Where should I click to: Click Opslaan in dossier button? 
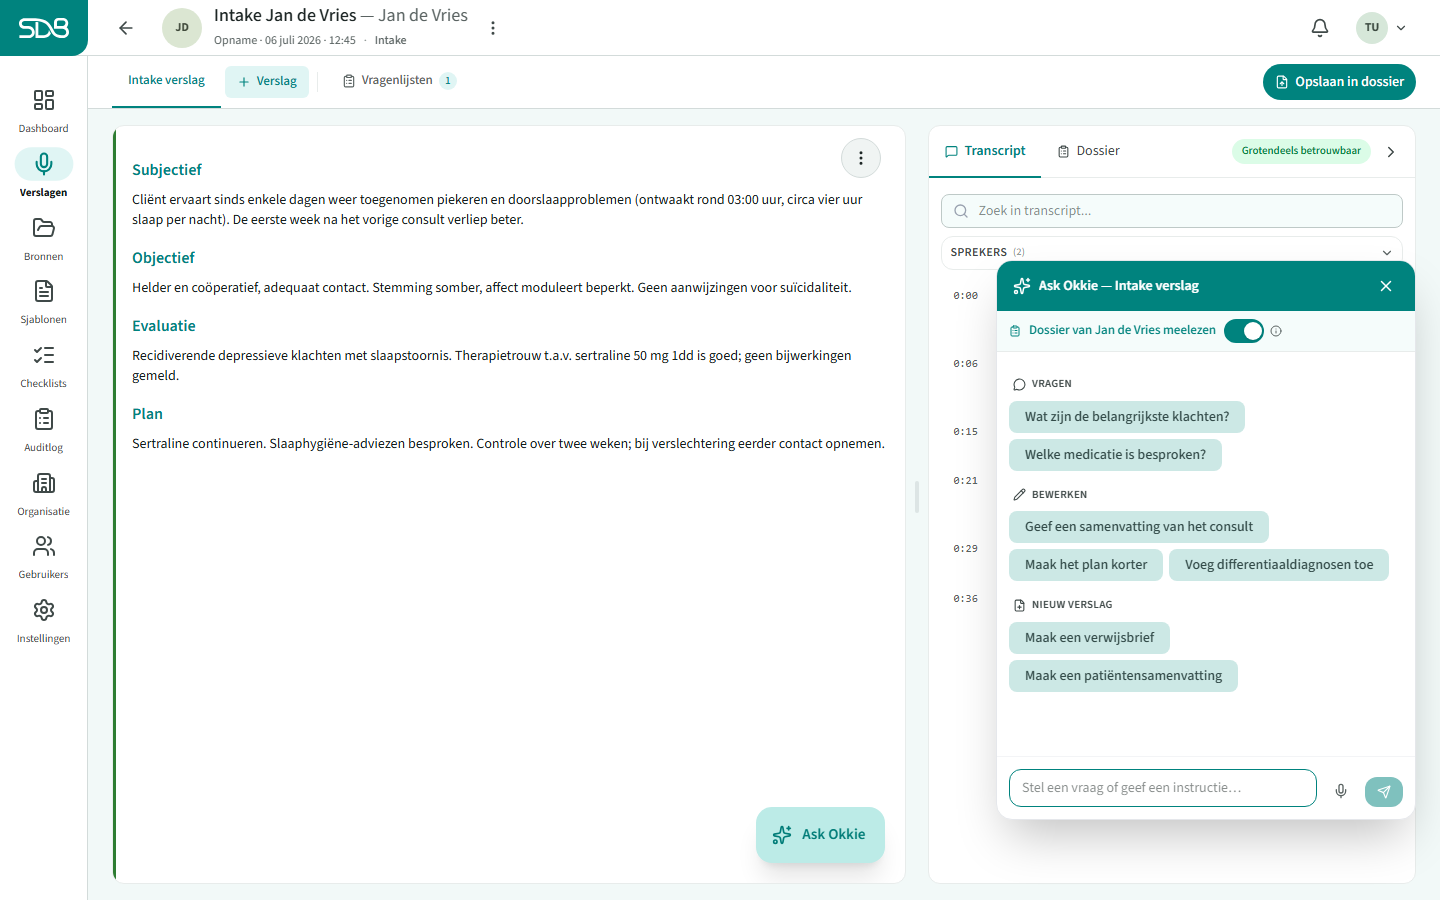tap(1339, 82)
